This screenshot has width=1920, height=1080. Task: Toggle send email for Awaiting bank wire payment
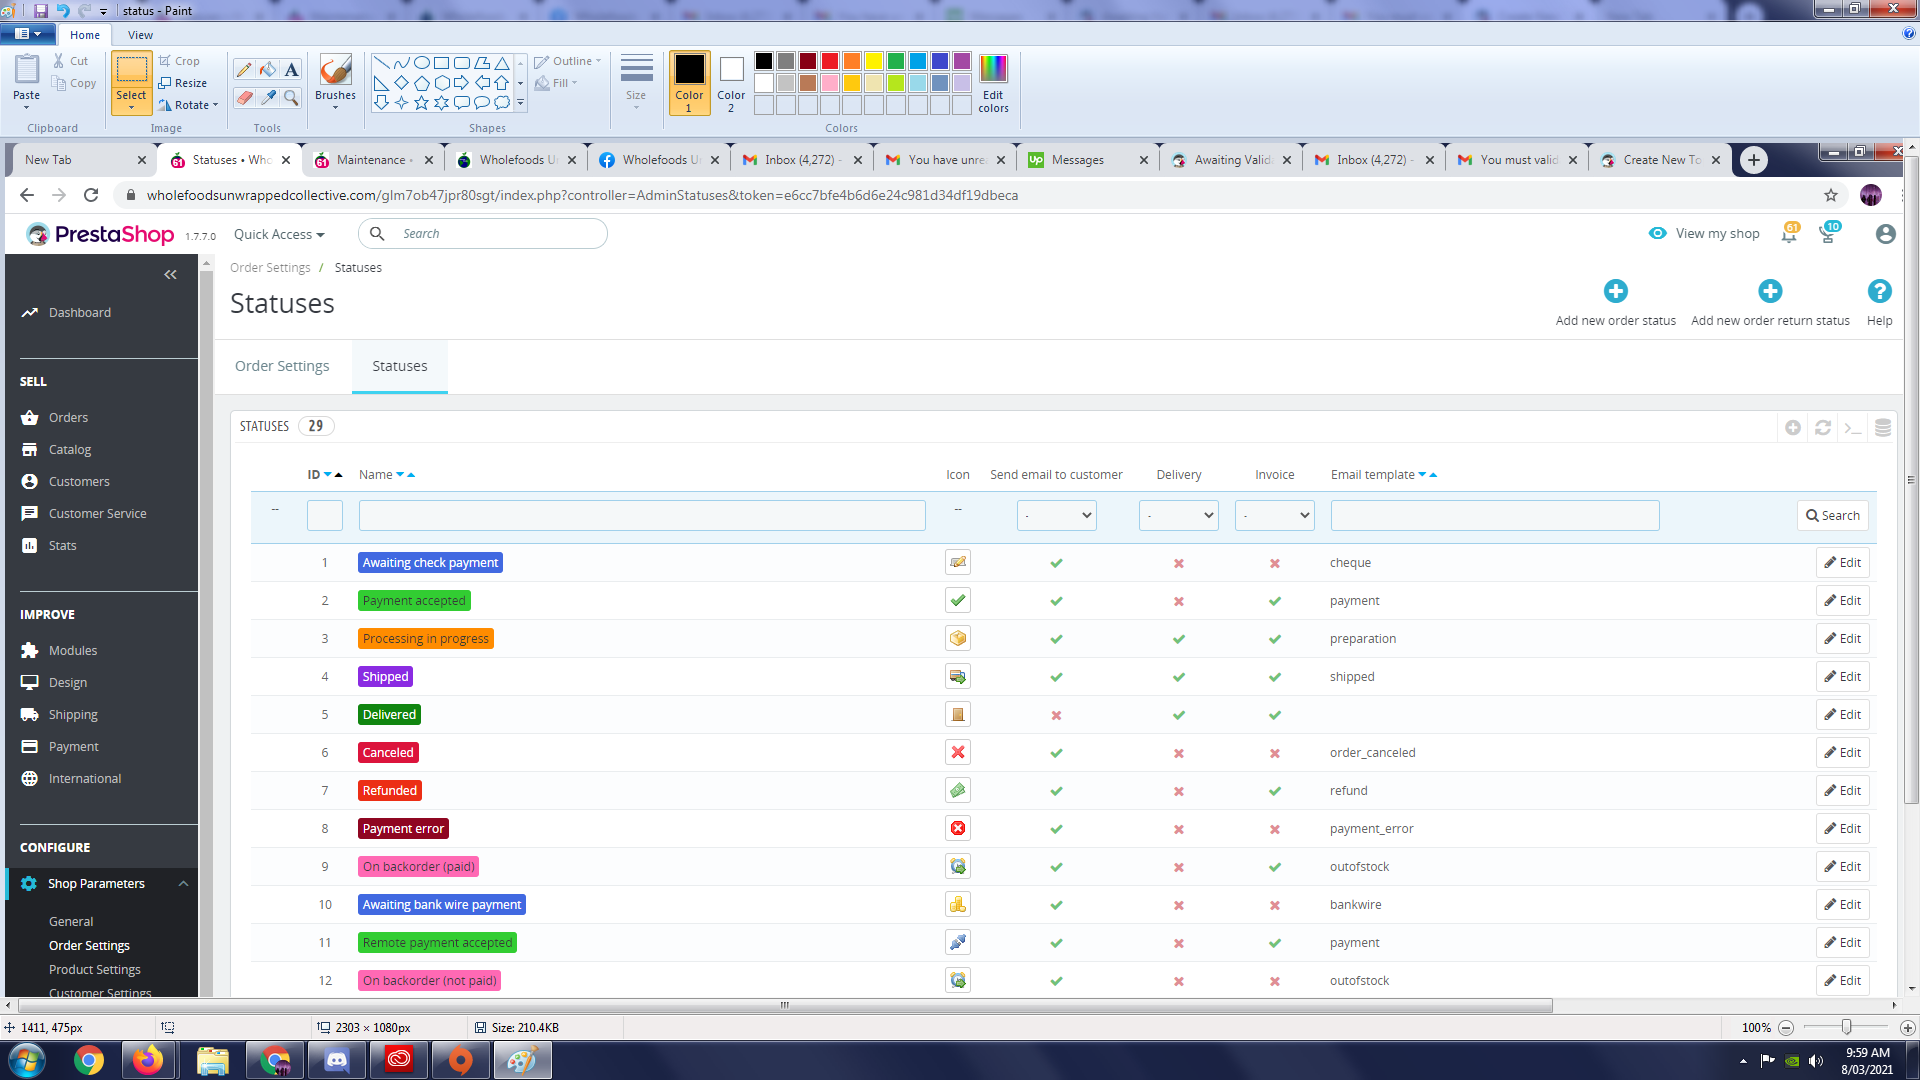1056,906
